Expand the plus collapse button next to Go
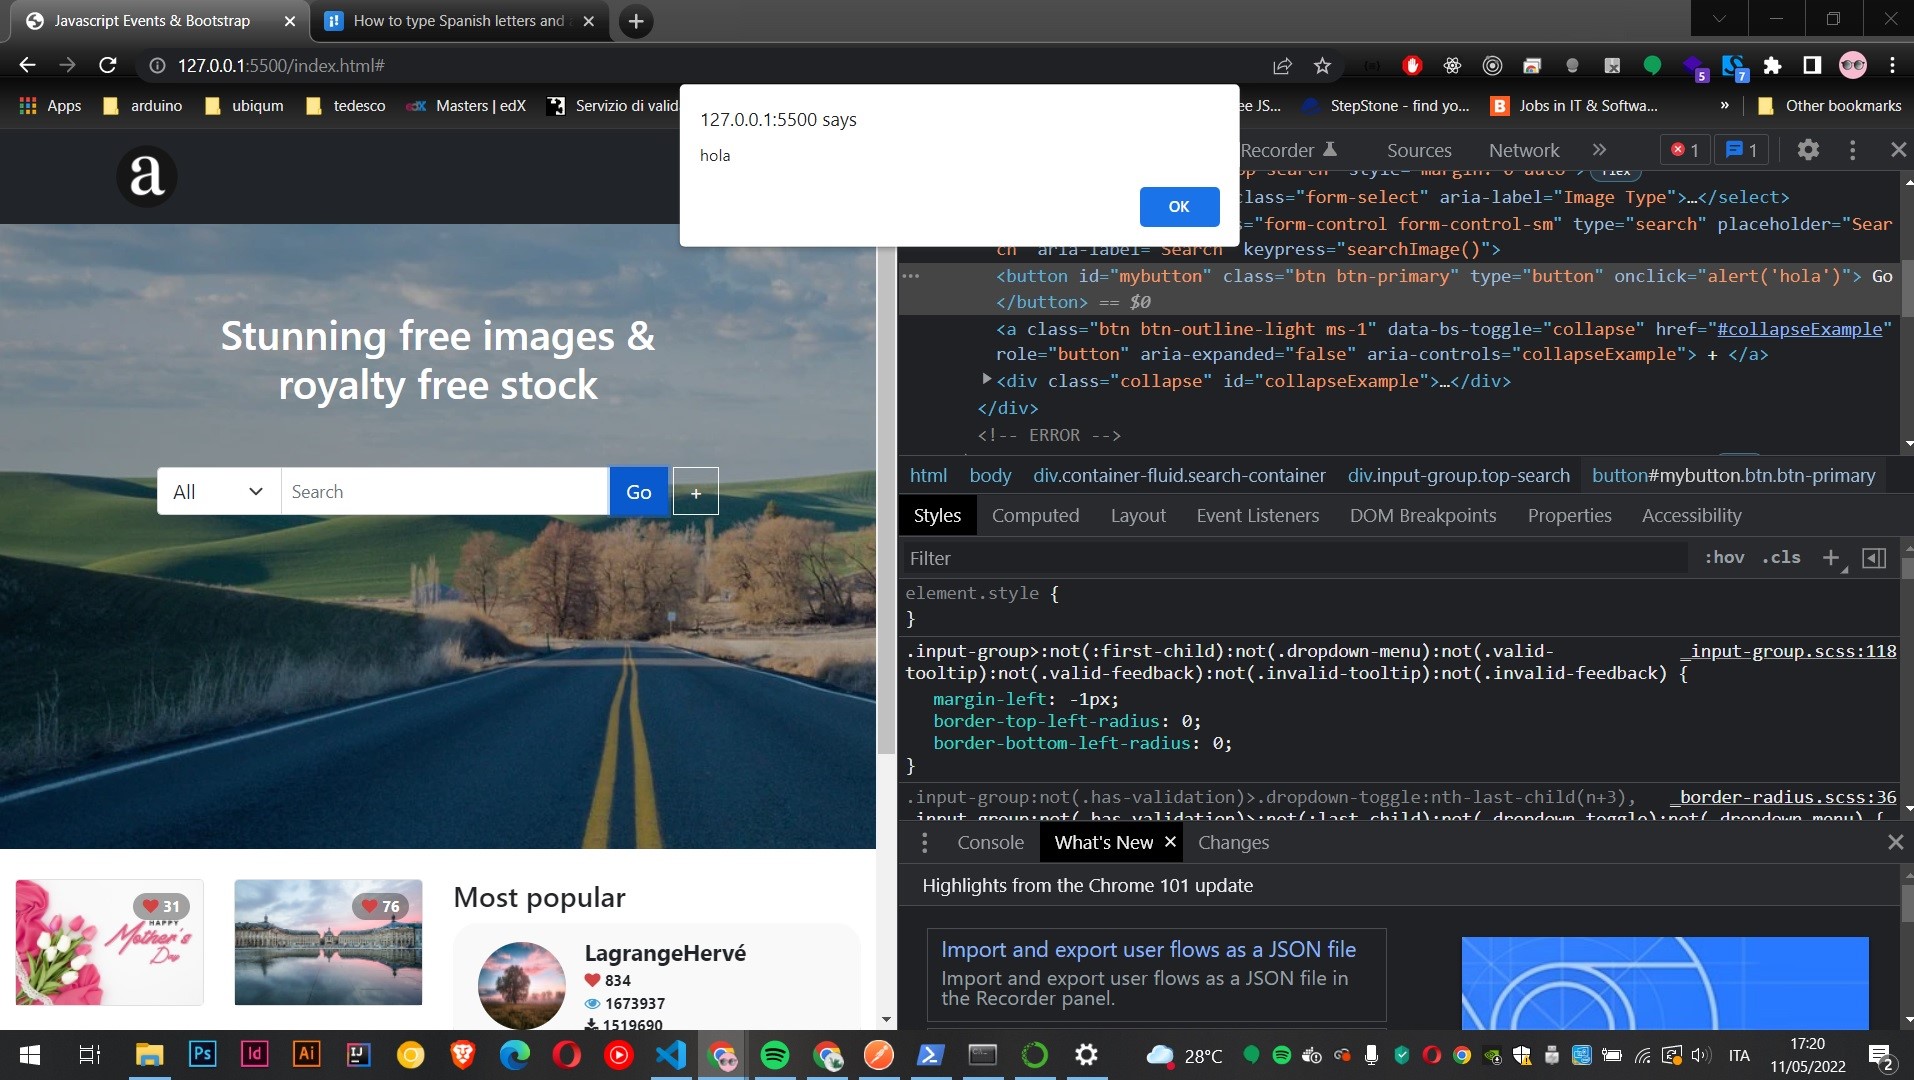 pyautogui.click(x=695, y=491)
